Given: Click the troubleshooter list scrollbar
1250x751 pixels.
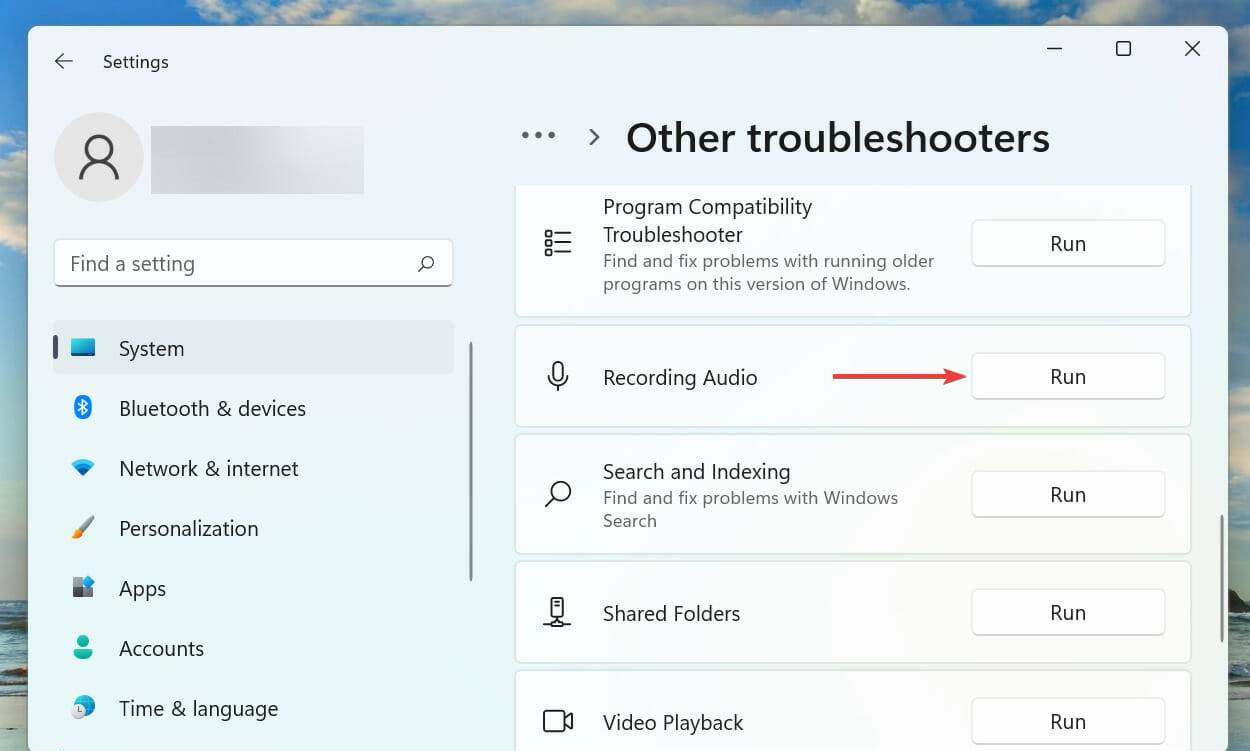Looking at the screenshot, I should (x=1222, y=578).
